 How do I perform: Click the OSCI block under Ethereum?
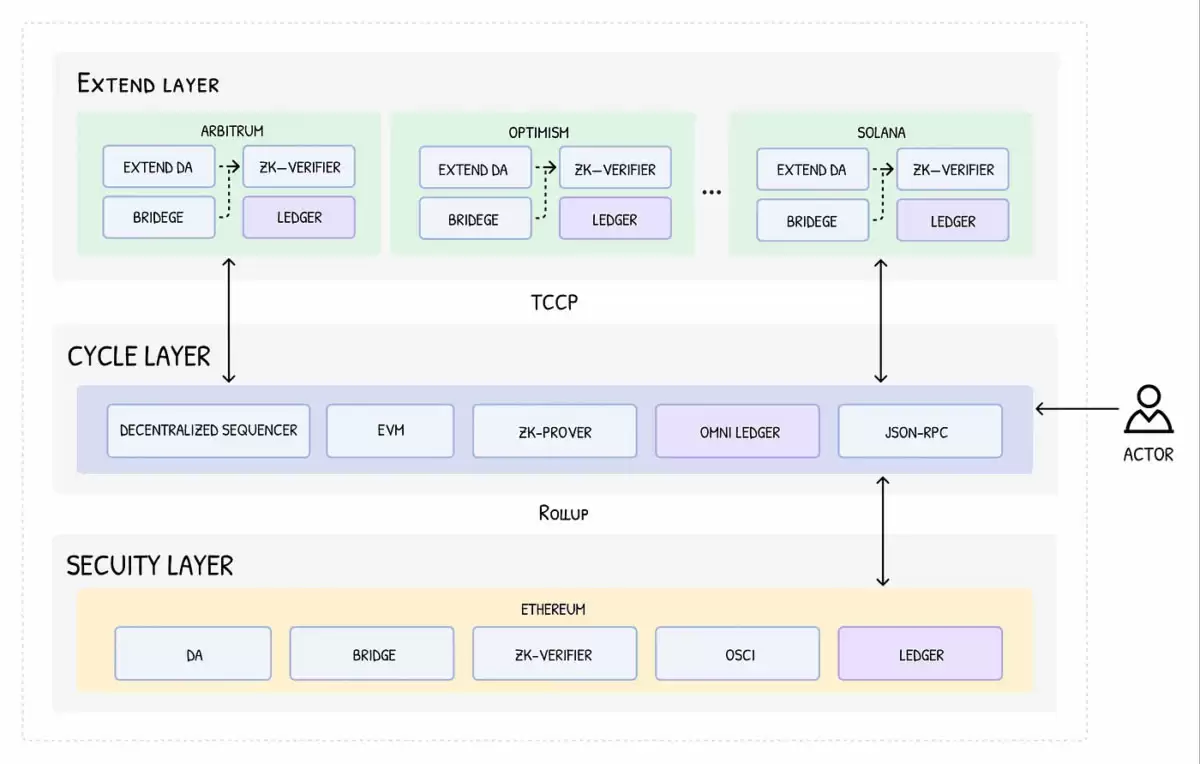tap(737, 653)
